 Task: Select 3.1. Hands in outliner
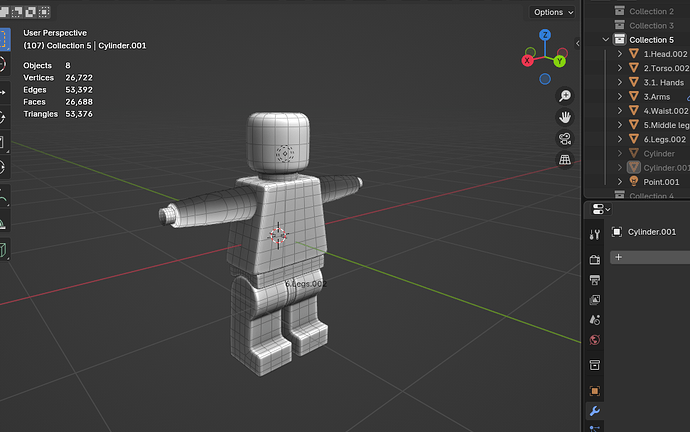664,82
